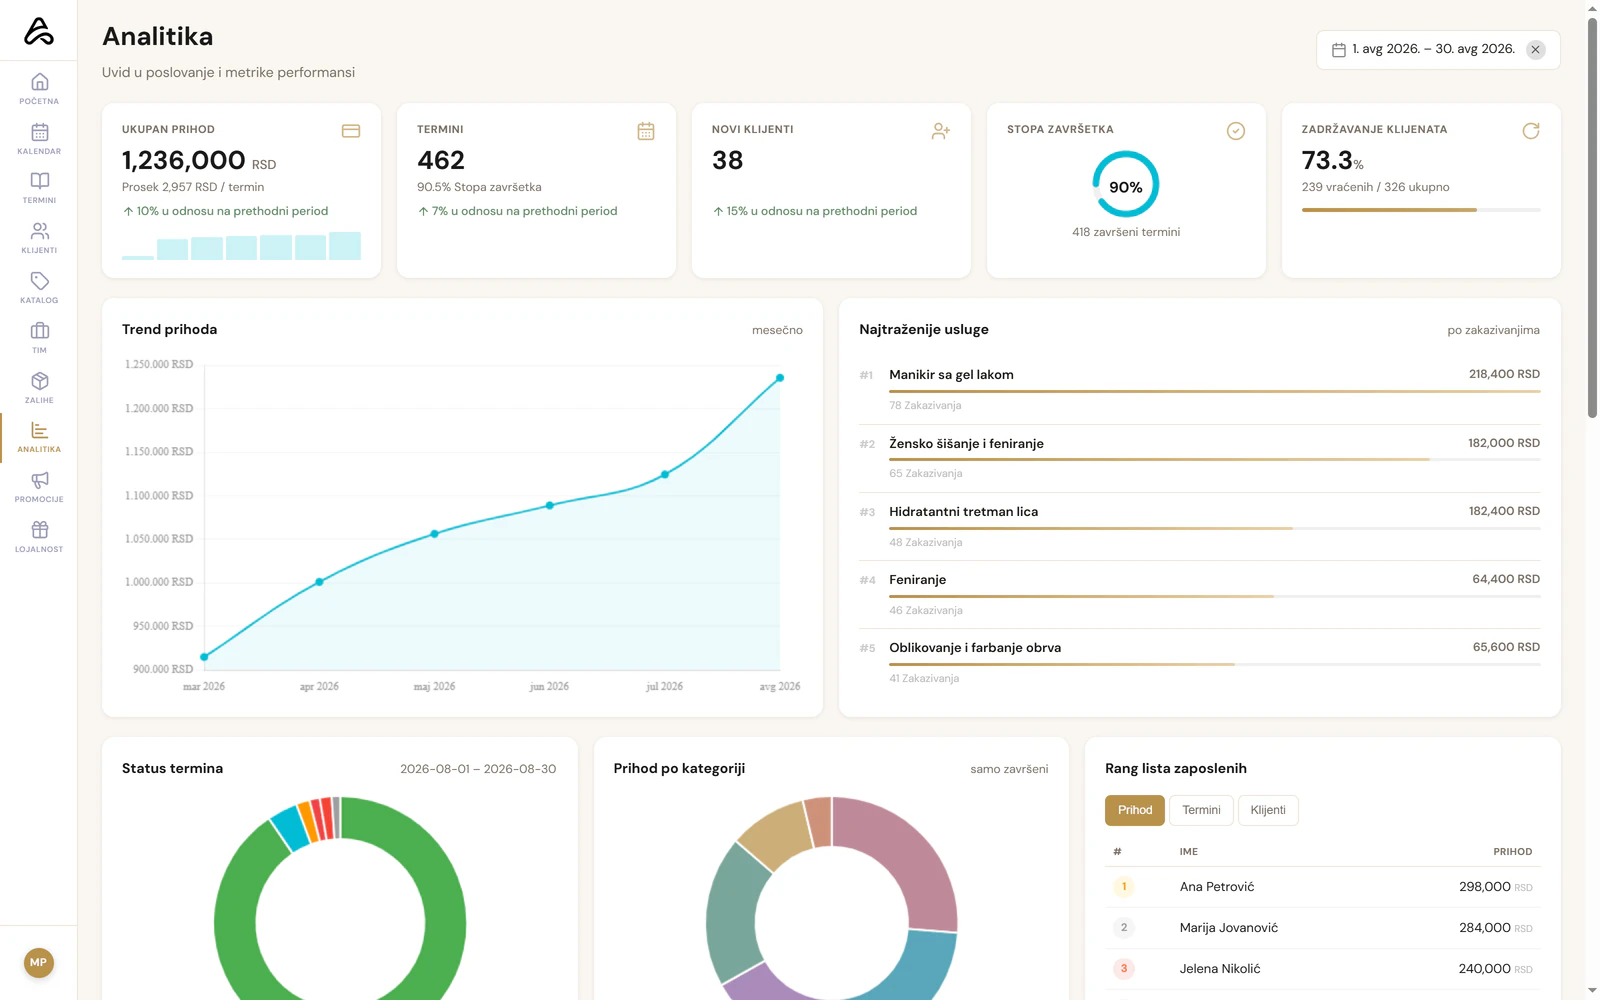Clear the selected date range
This screenshot has height=1000, width=1600.
[x=1536, y=50]
